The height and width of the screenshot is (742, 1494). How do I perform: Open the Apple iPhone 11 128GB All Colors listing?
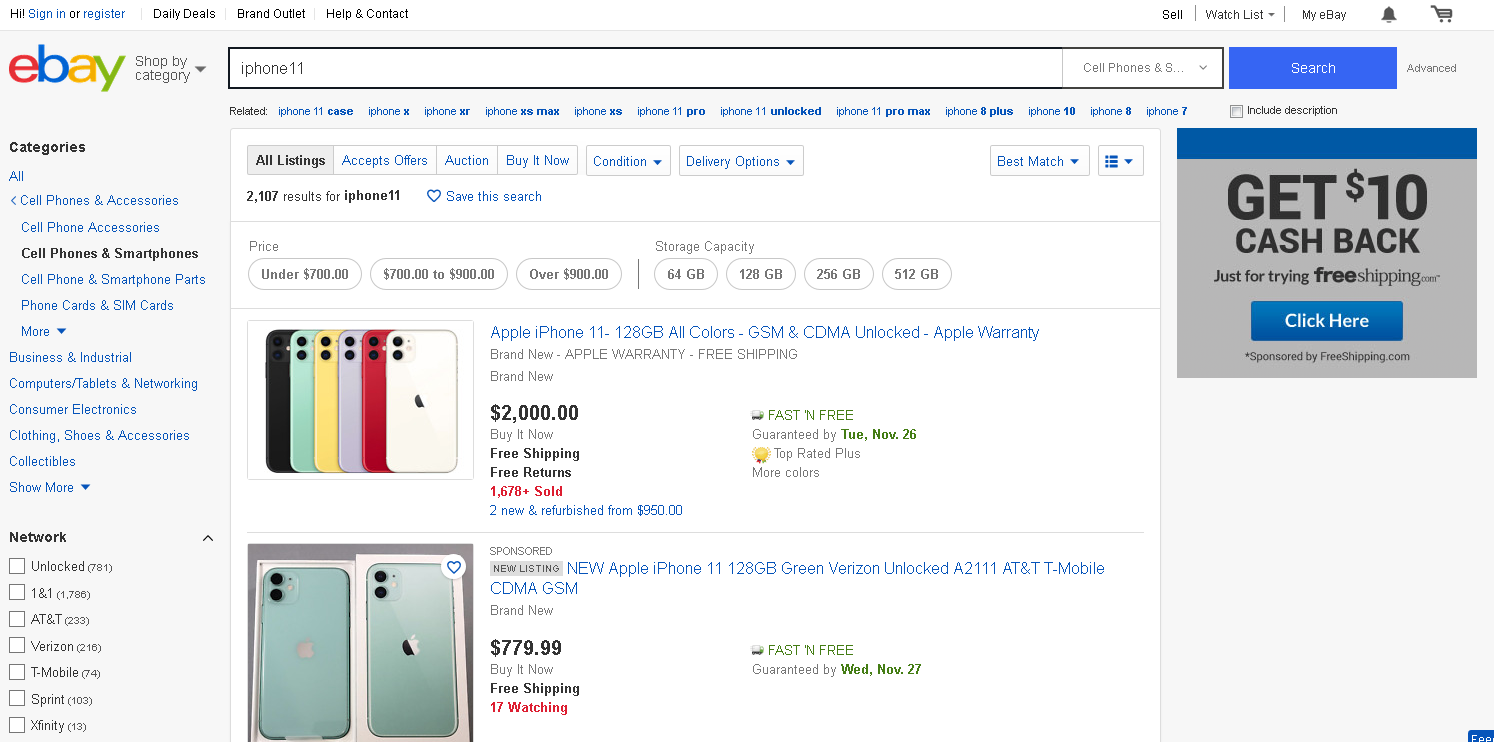click(764, 332)
